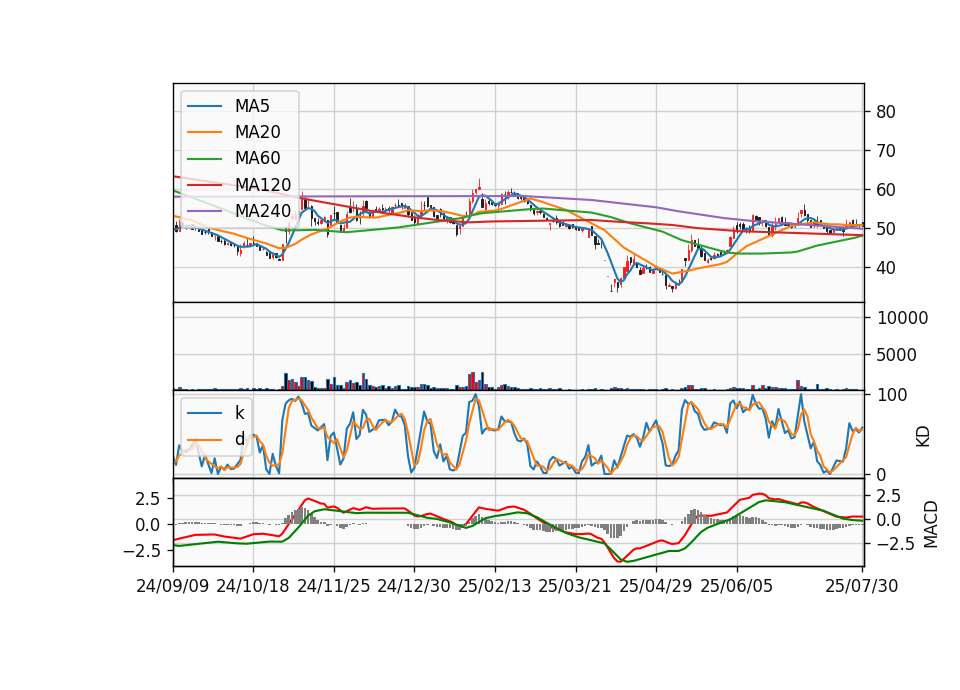Screen dimensions: 960x690
Task: Click the blue MA5 legend line sample
Action: pos(204,106)
